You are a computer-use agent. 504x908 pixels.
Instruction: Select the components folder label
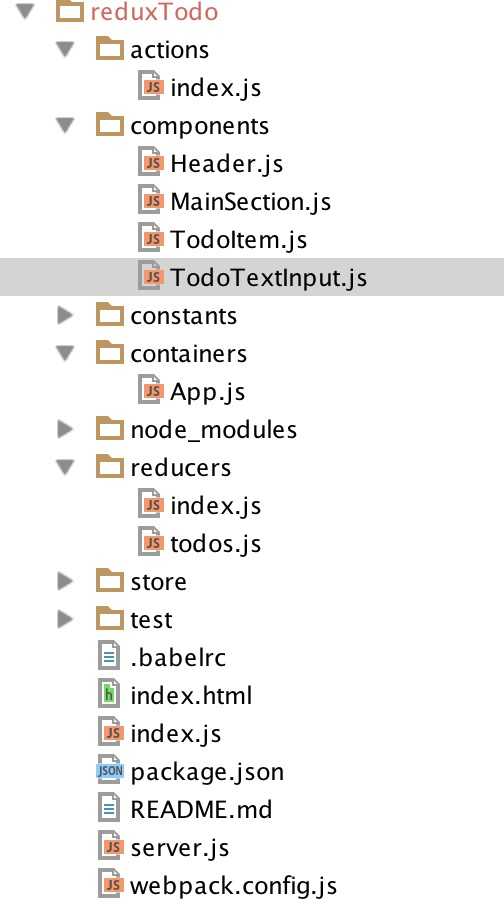pyautogui.click(x=199, y=126)
